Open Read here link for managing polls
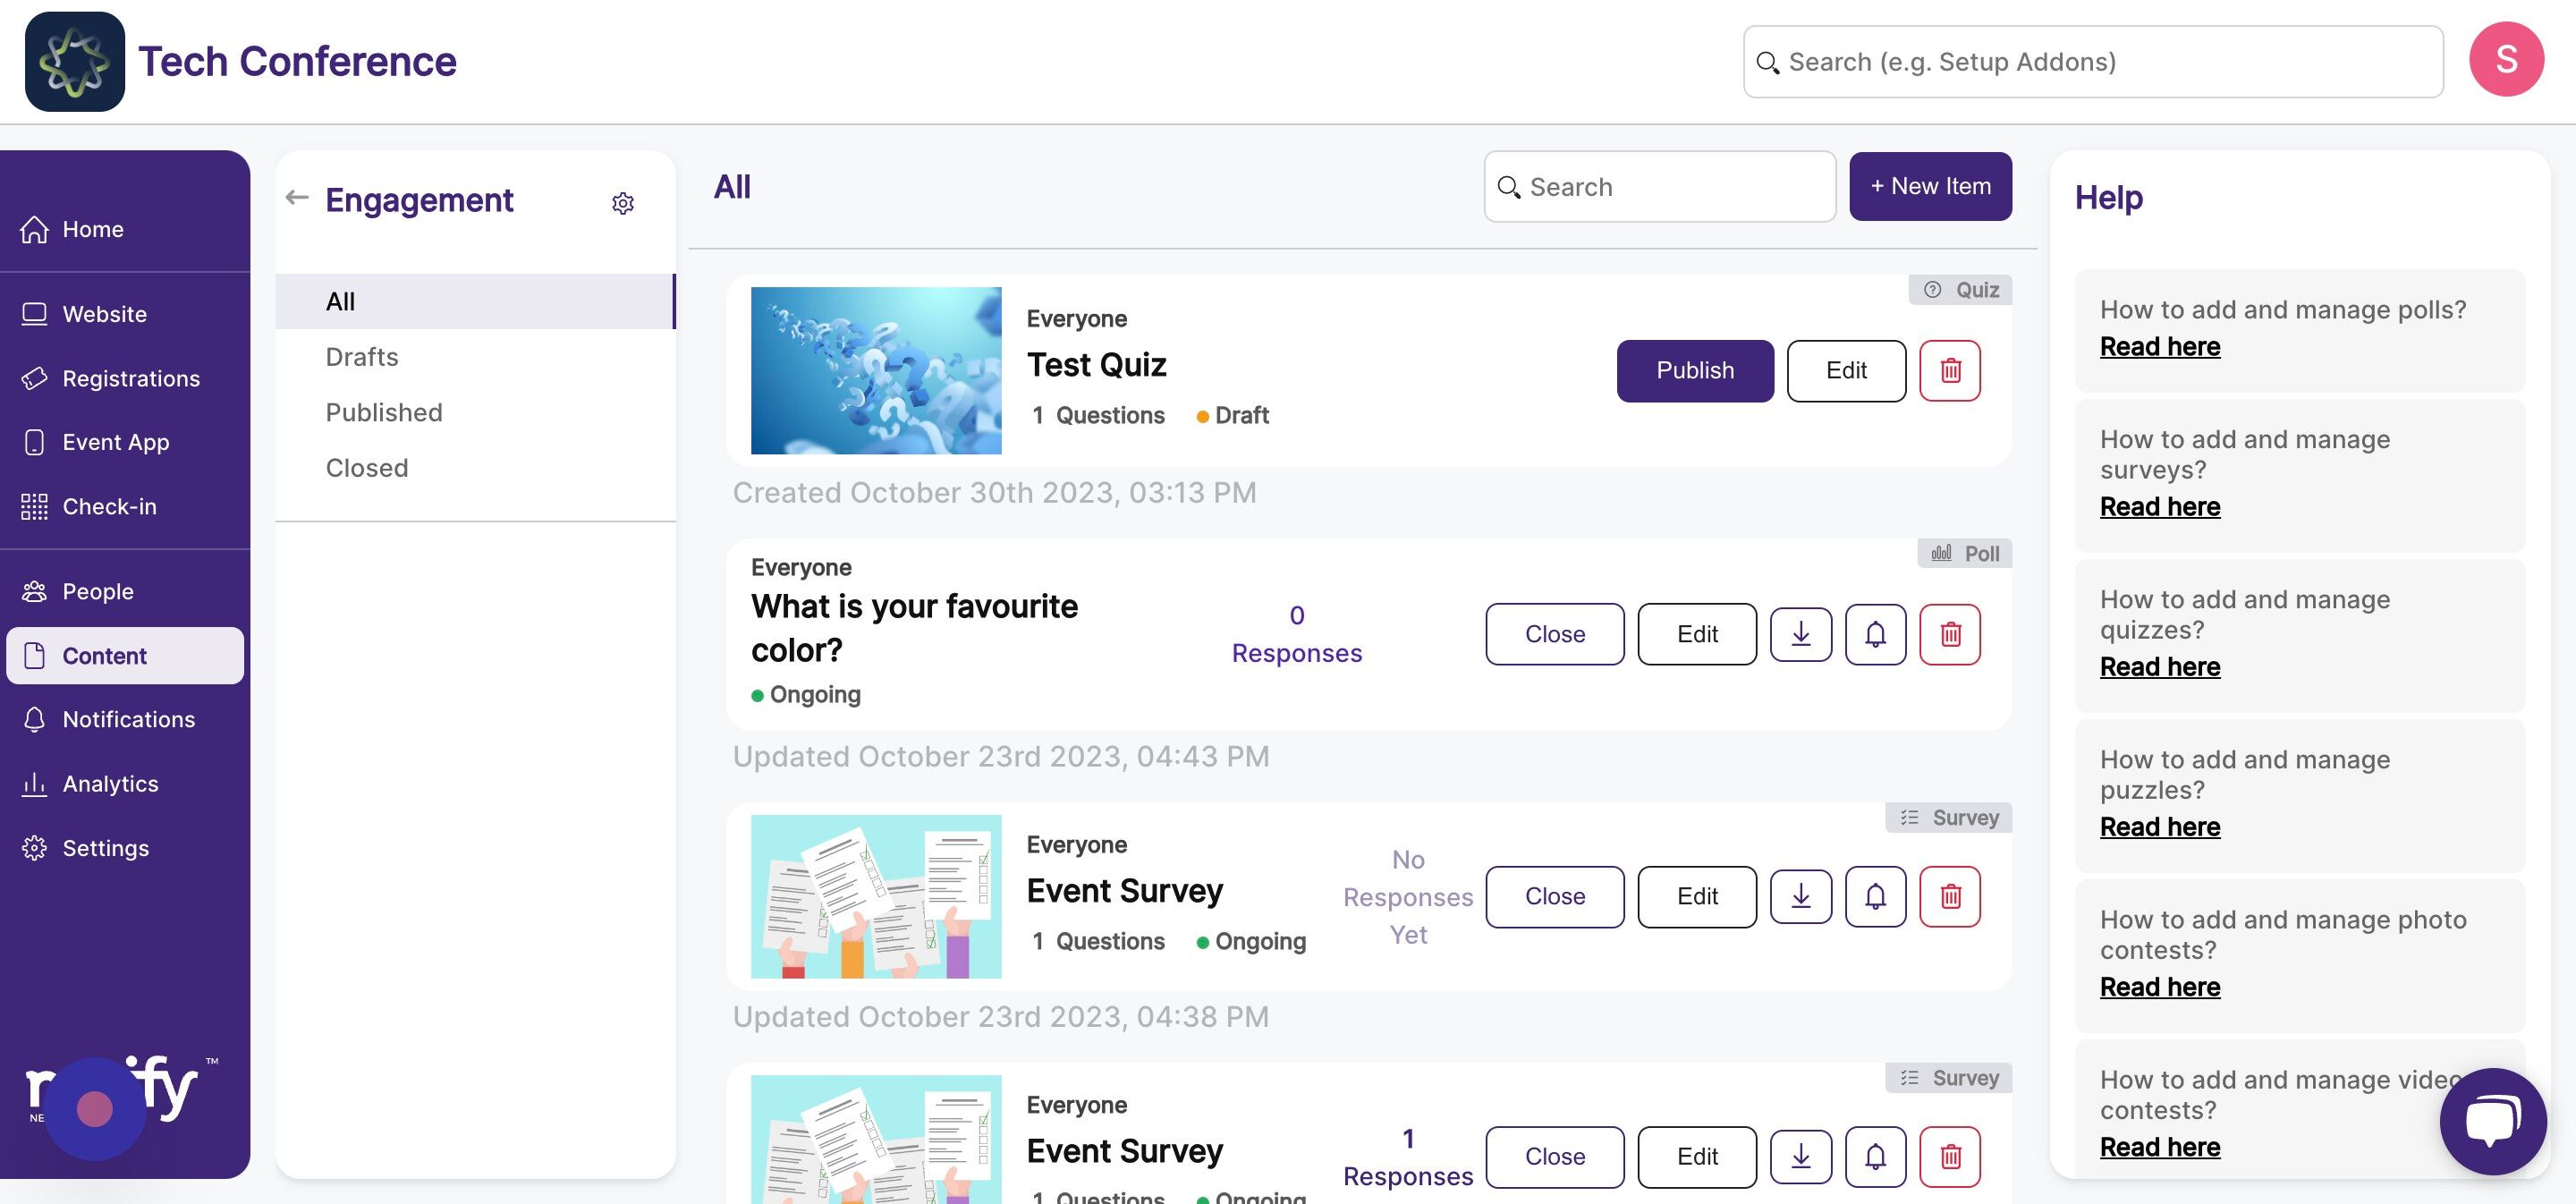The height and width of the screenshot is (1204, 2576). point(2159,347)
